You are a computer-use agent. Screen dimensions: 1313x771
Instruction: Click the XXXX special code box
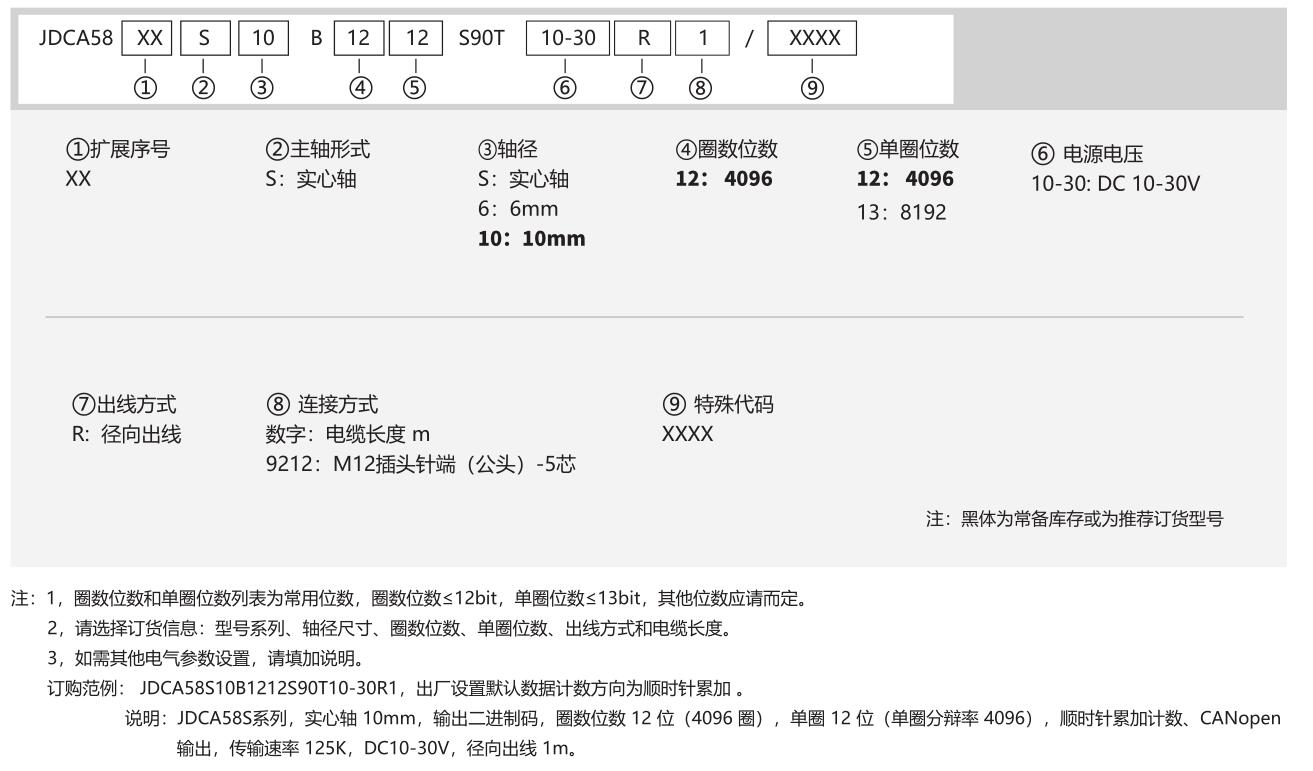click(x=813, y=40)
